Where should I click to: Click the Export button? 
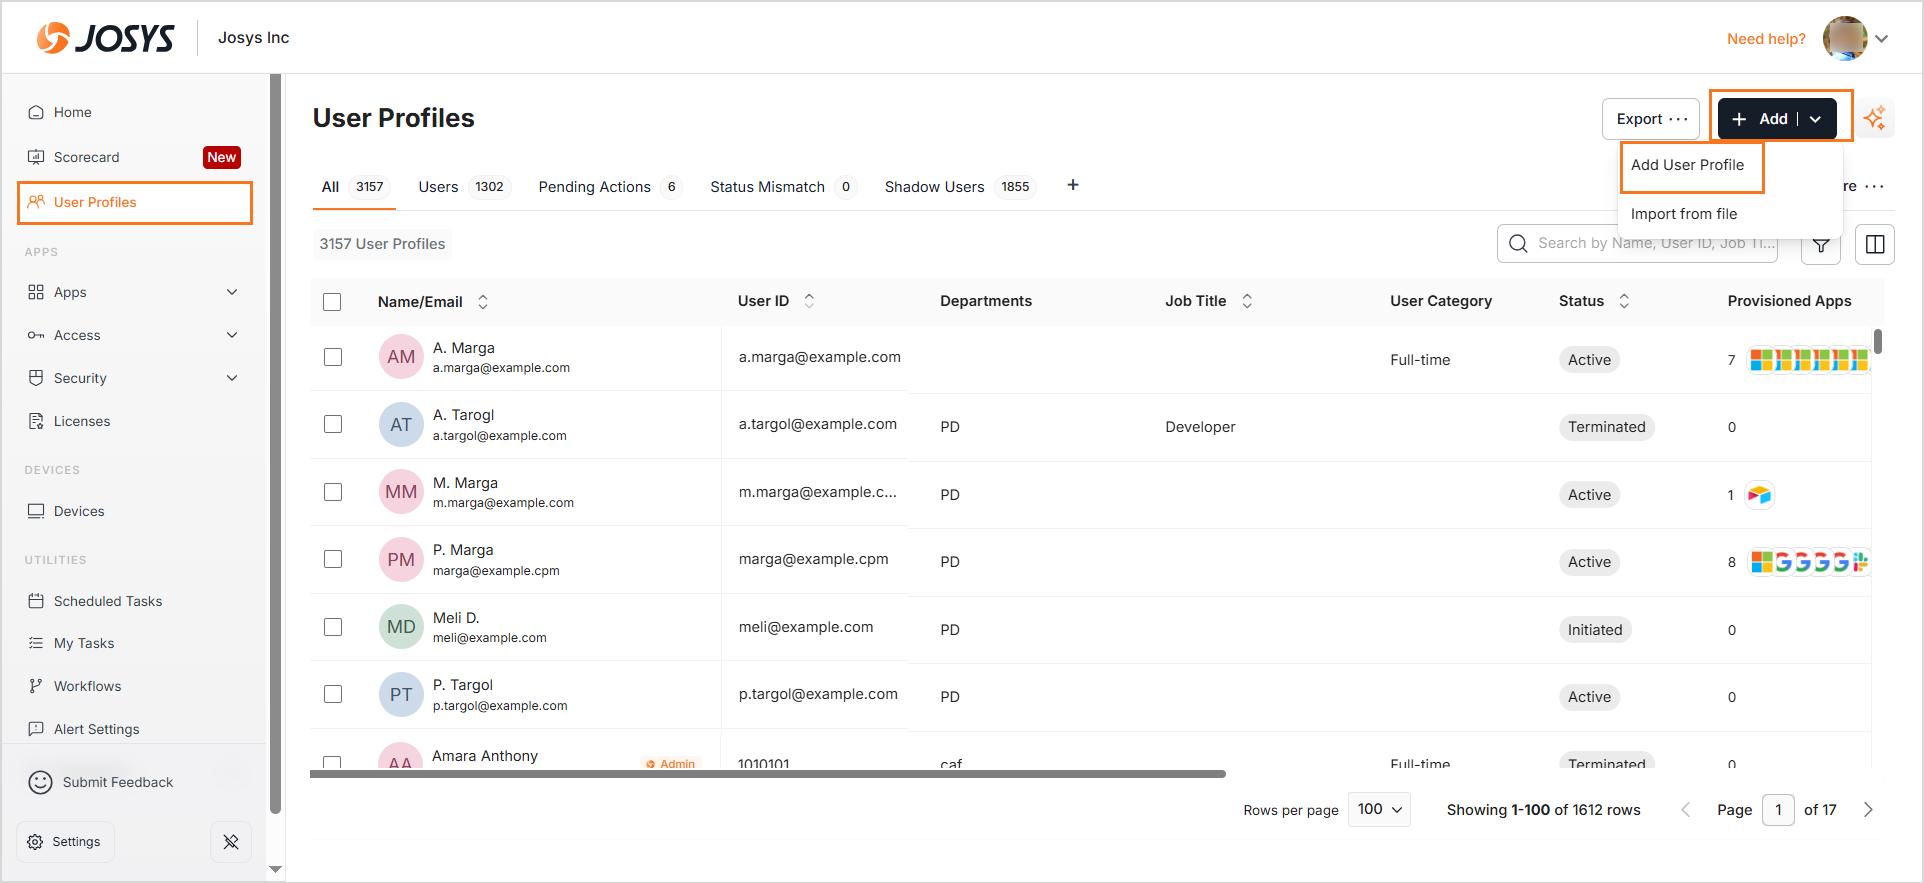pos(1650,119)
